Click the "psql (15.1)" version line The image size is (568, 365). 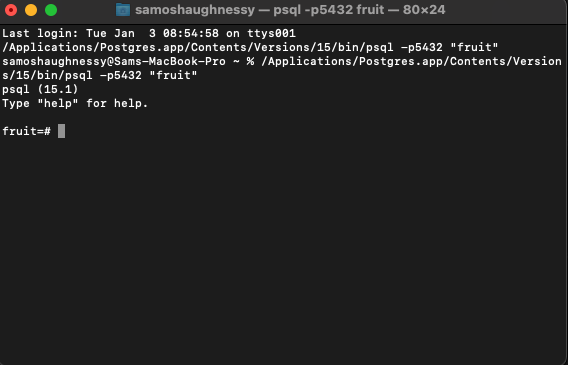point(40,89)
